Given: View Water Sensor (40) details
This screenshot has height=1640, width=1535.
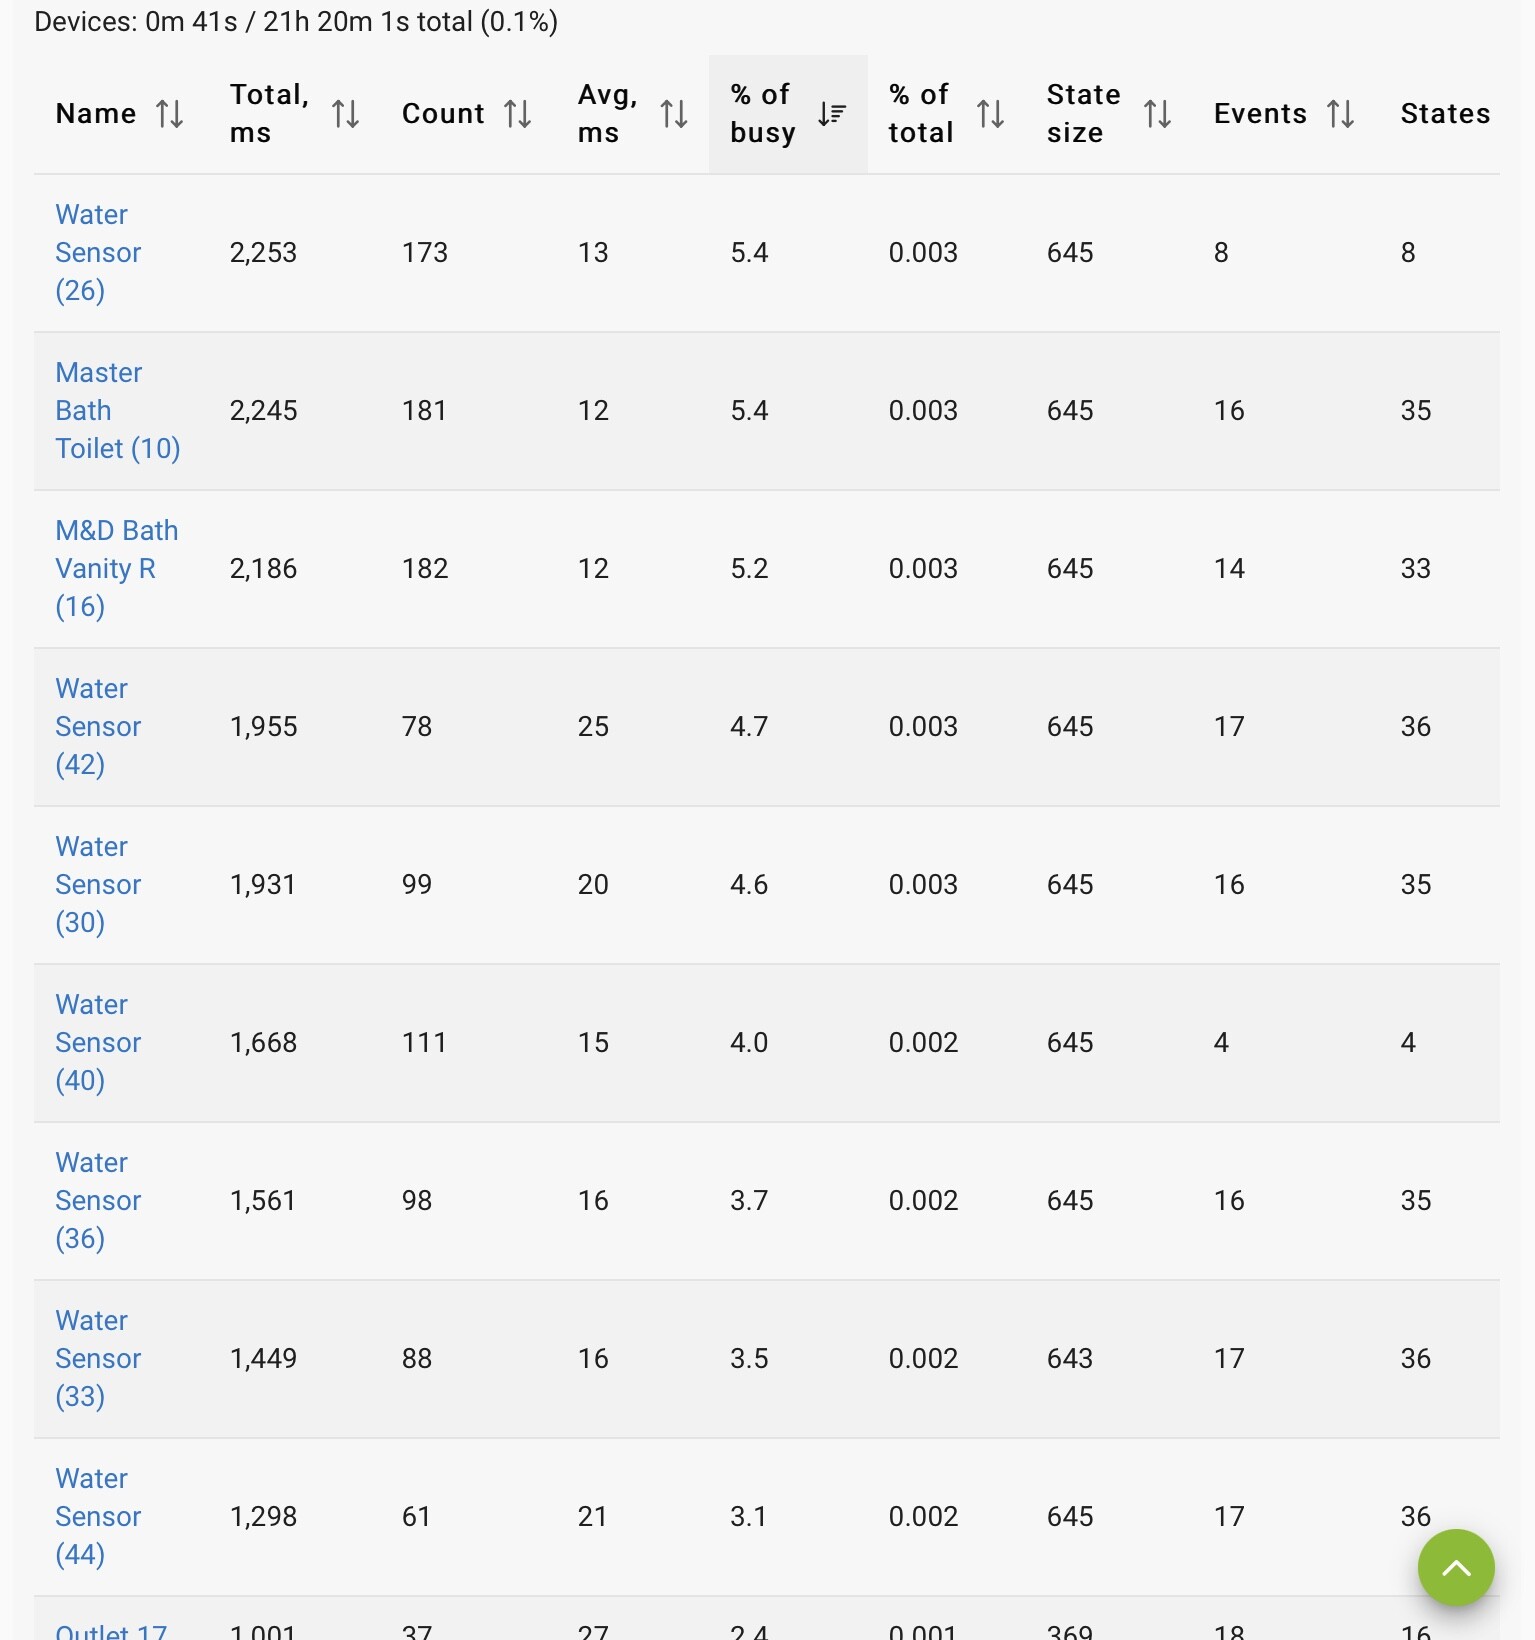Looking at the screenshot, I should 98,1042.
